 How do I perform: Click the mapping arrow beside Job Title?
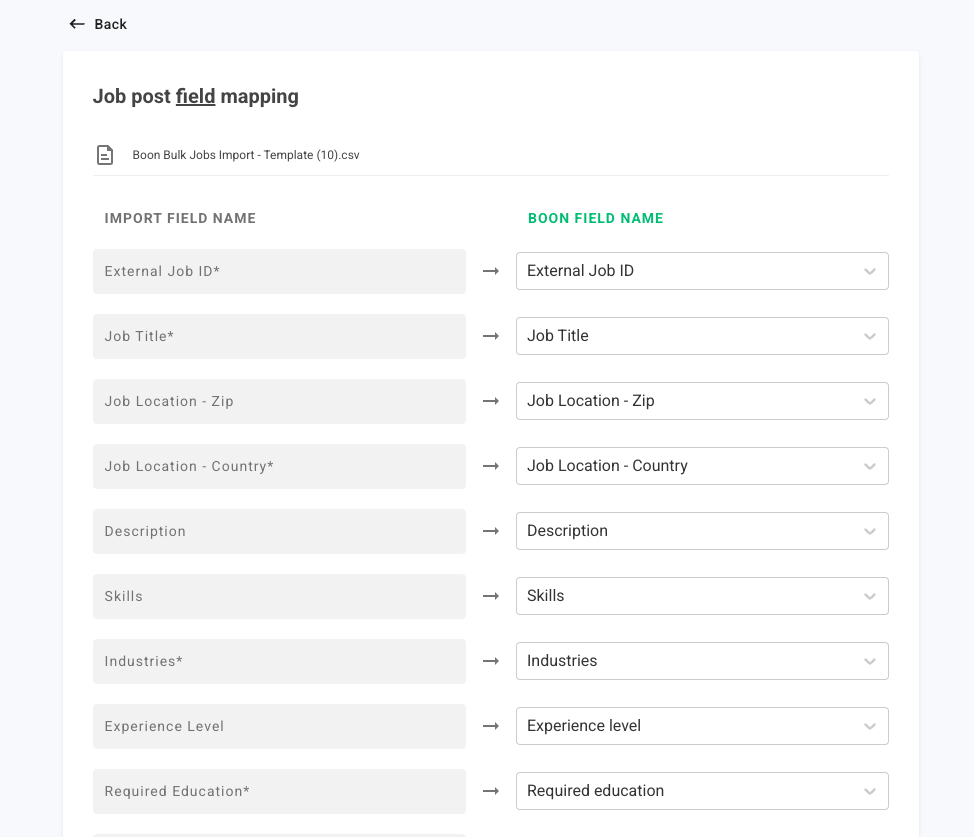(x=490, y=336)
